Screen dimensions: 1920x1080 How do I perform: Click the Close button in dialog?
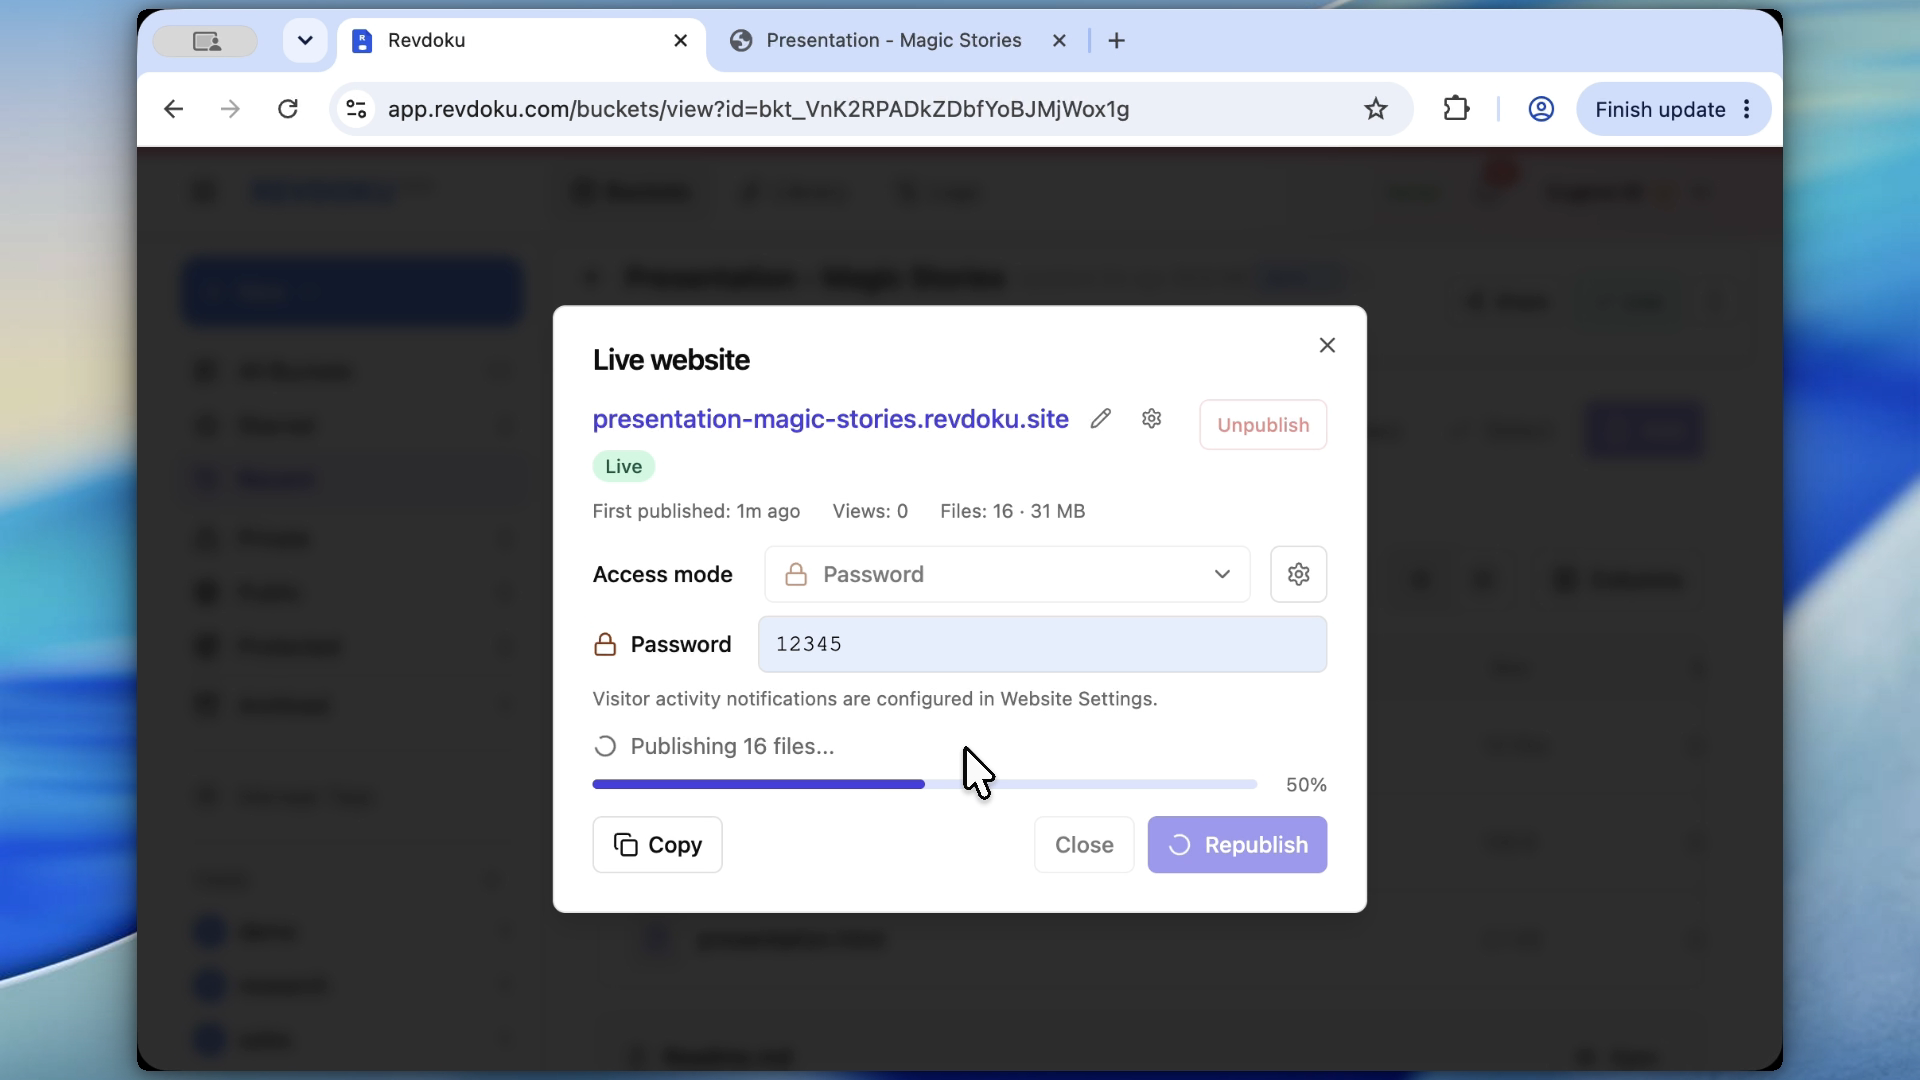pyautogui.click(x=1084, y=845)
